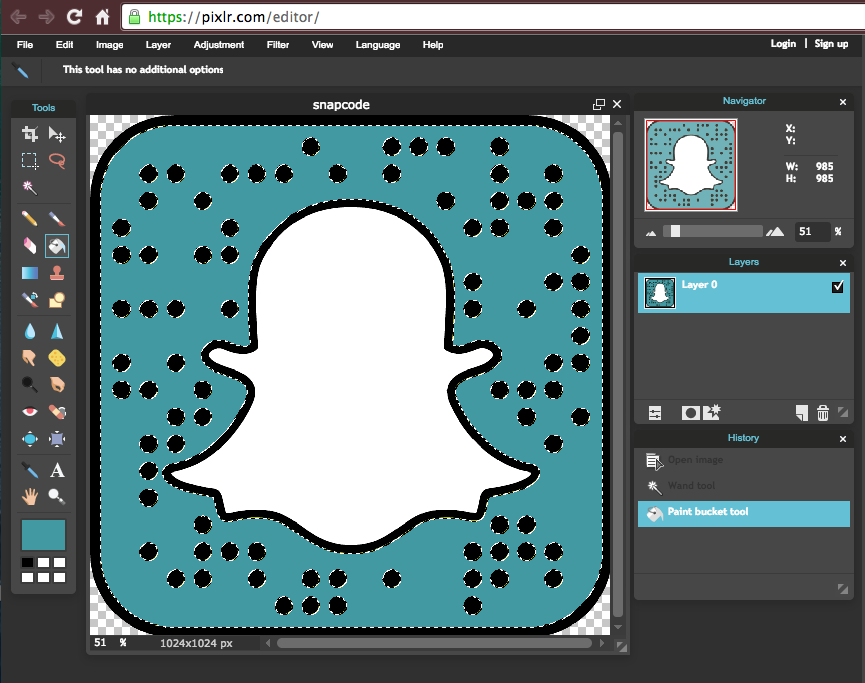Select the Crop tool
The width and height of the screenshot is (865, 683).
pyautogui.click(x=30, y=134)
